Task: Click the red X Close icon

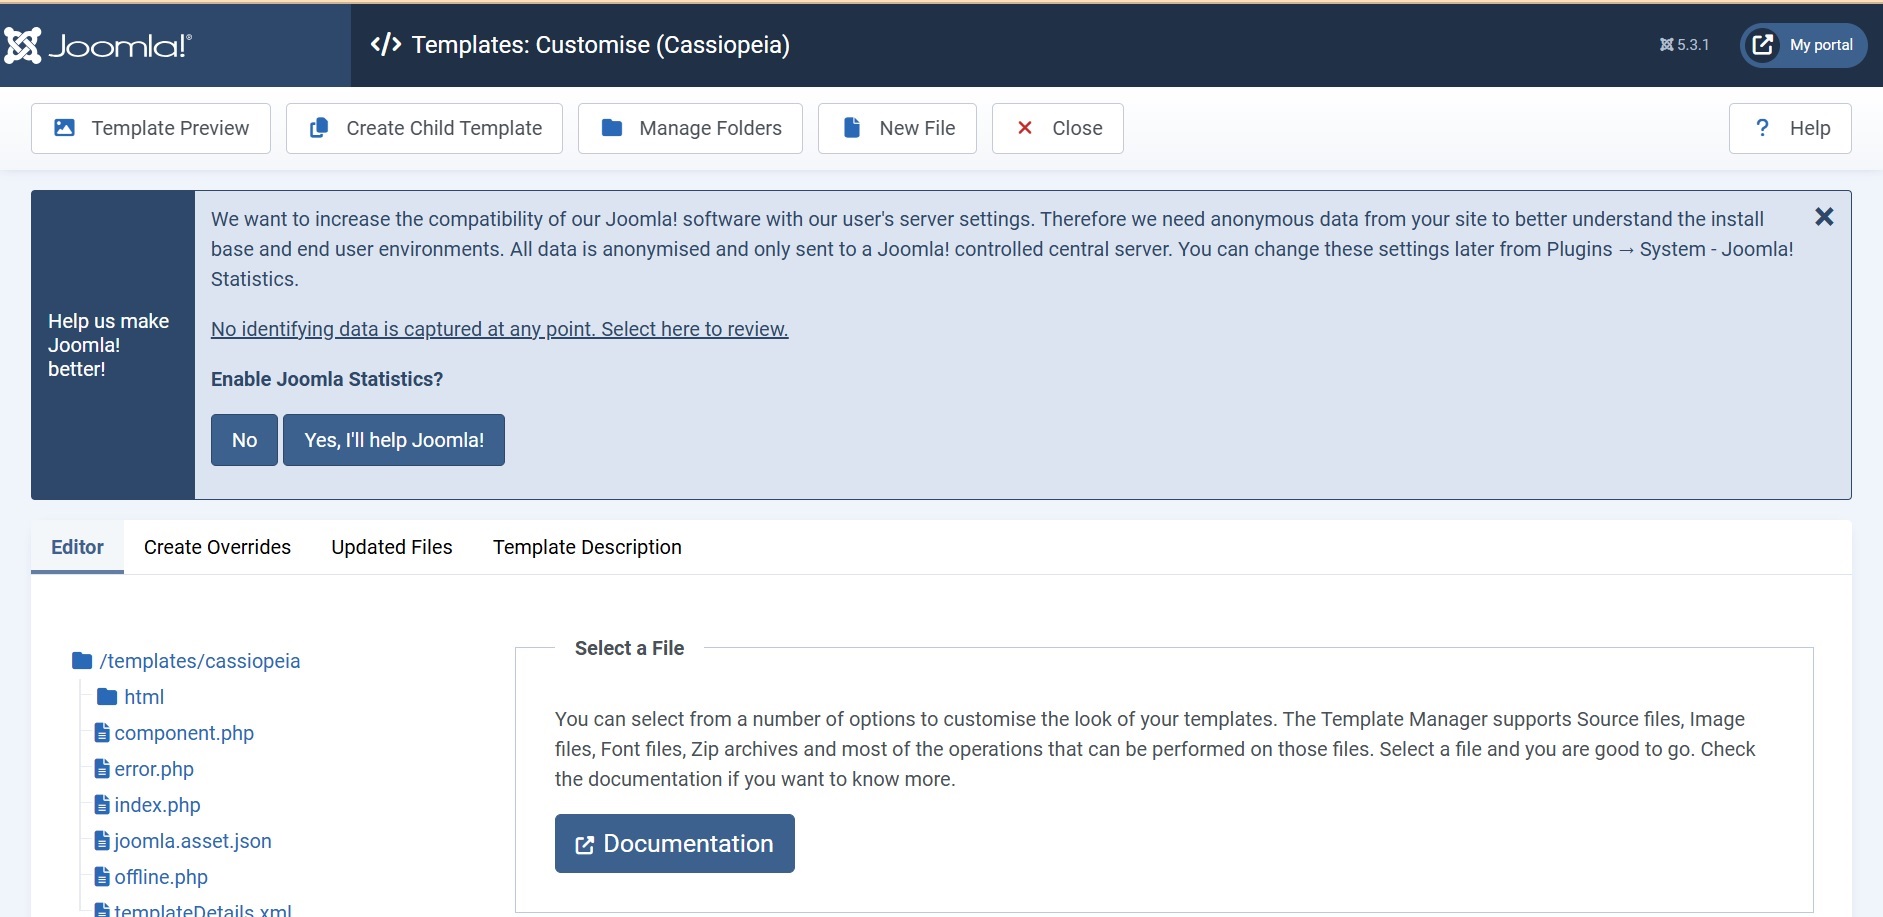Action: coord(1025,128)
